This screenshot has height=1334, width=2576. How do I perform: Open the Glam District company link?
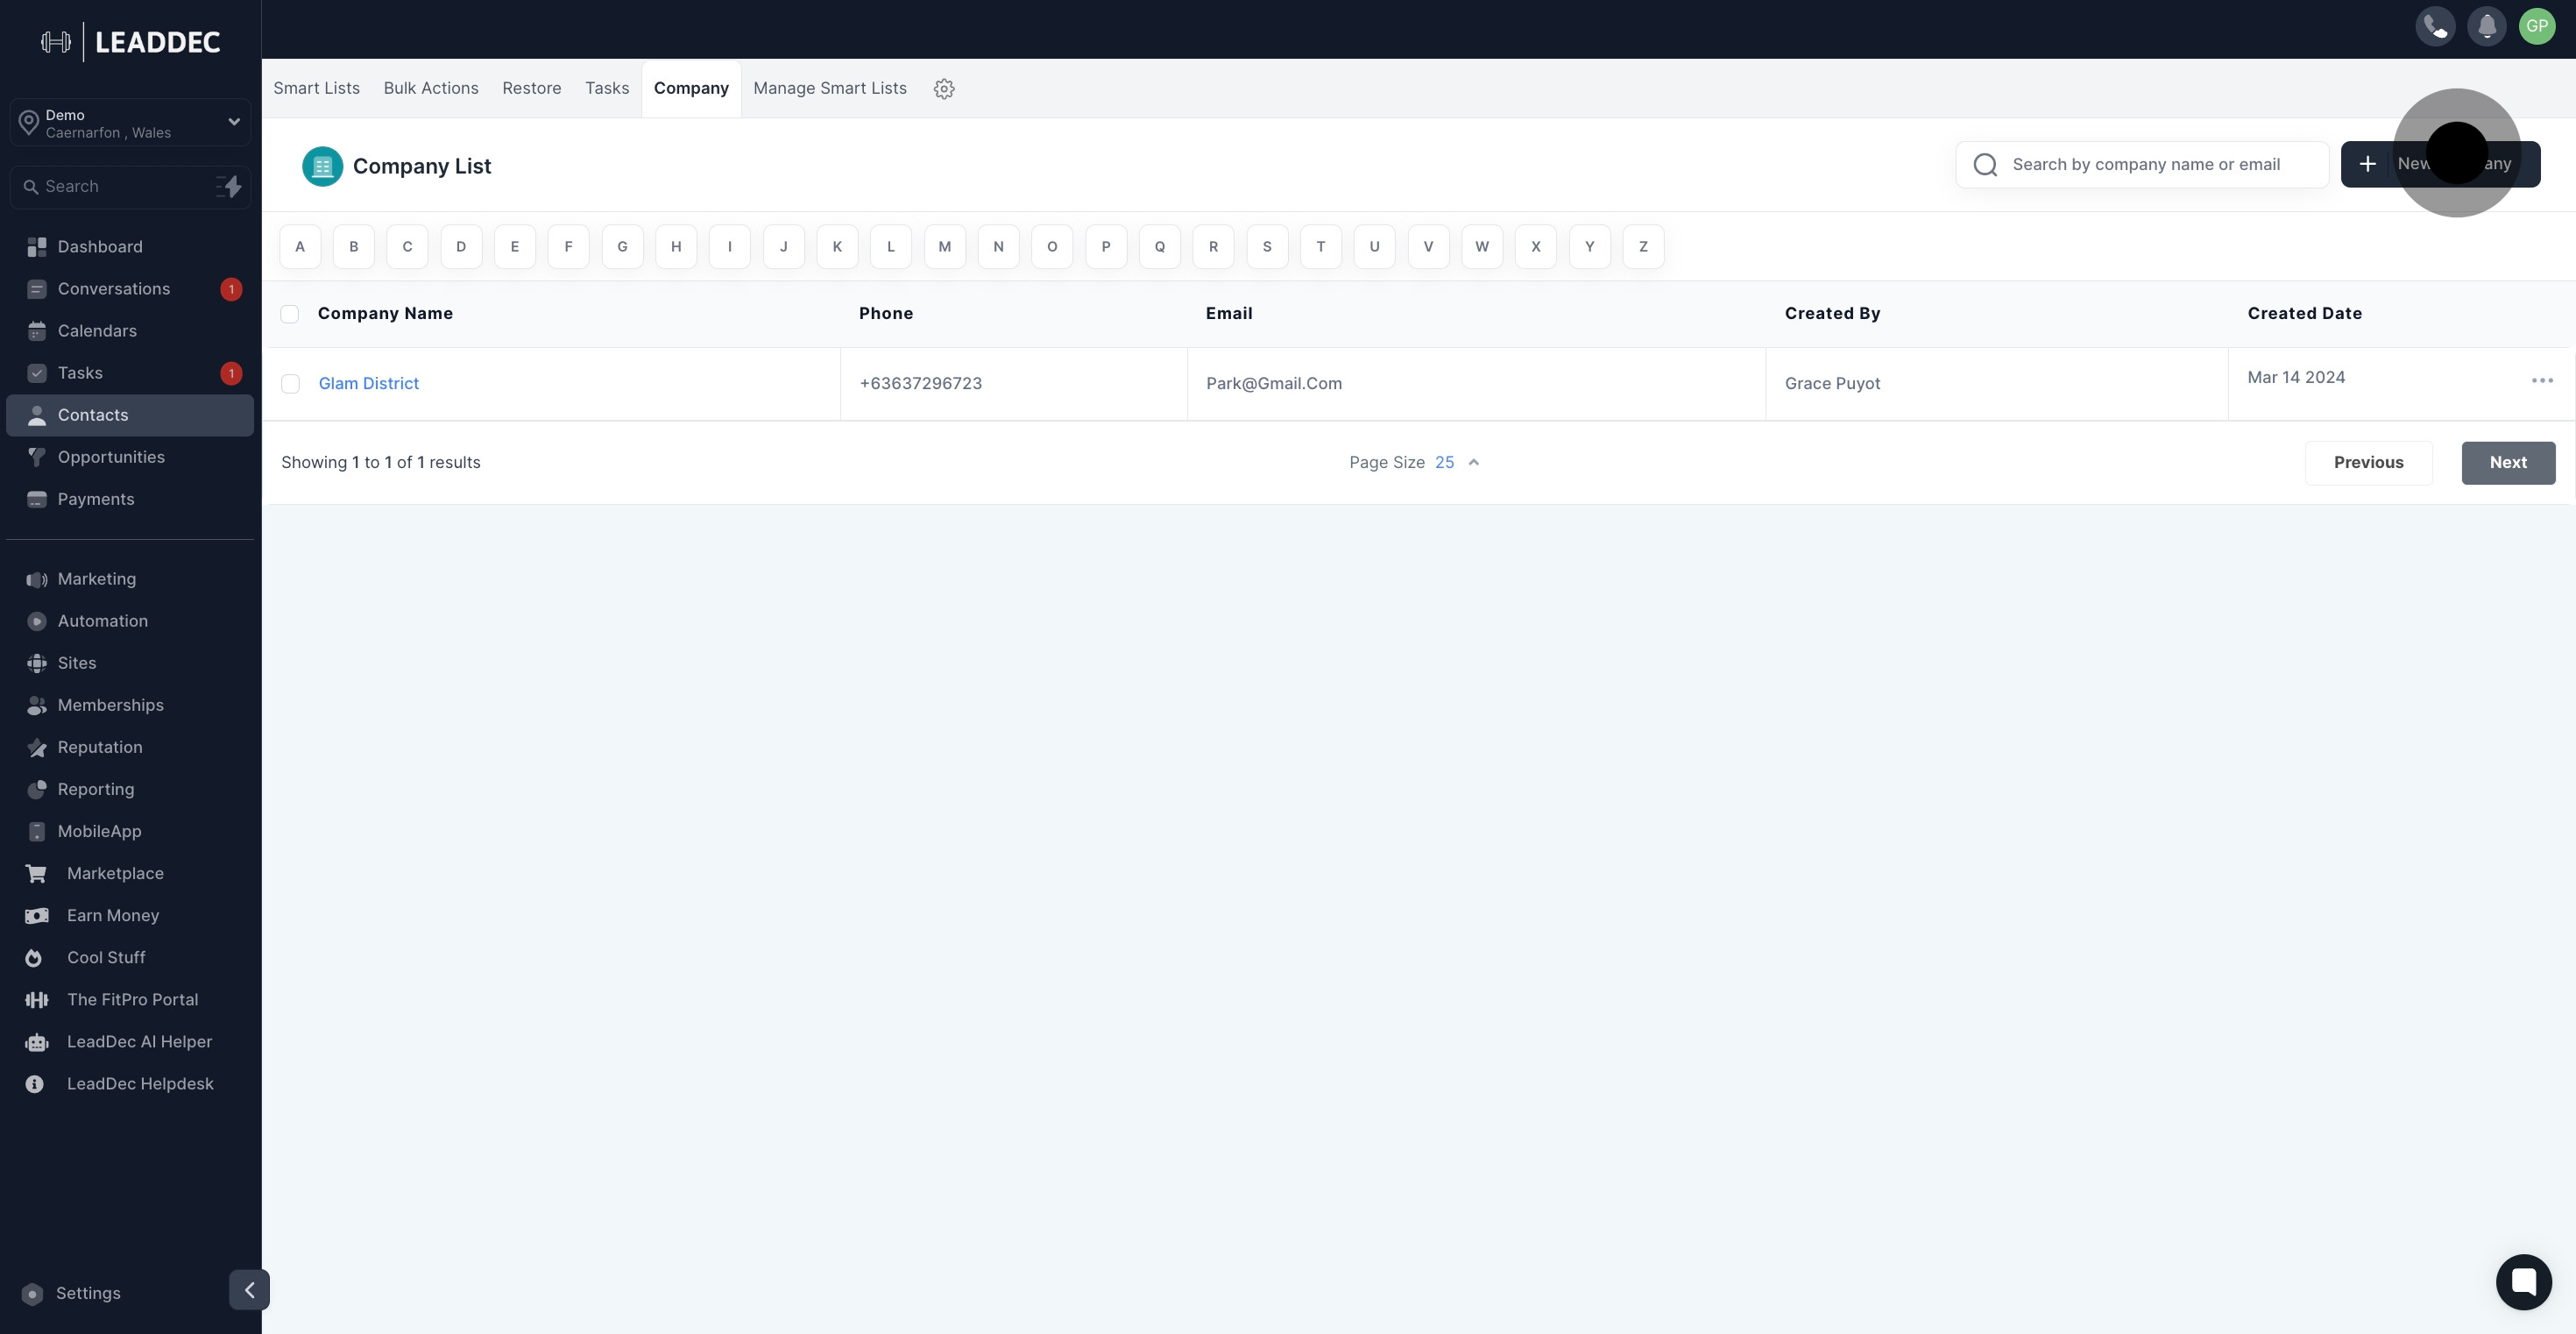[368, 384]
